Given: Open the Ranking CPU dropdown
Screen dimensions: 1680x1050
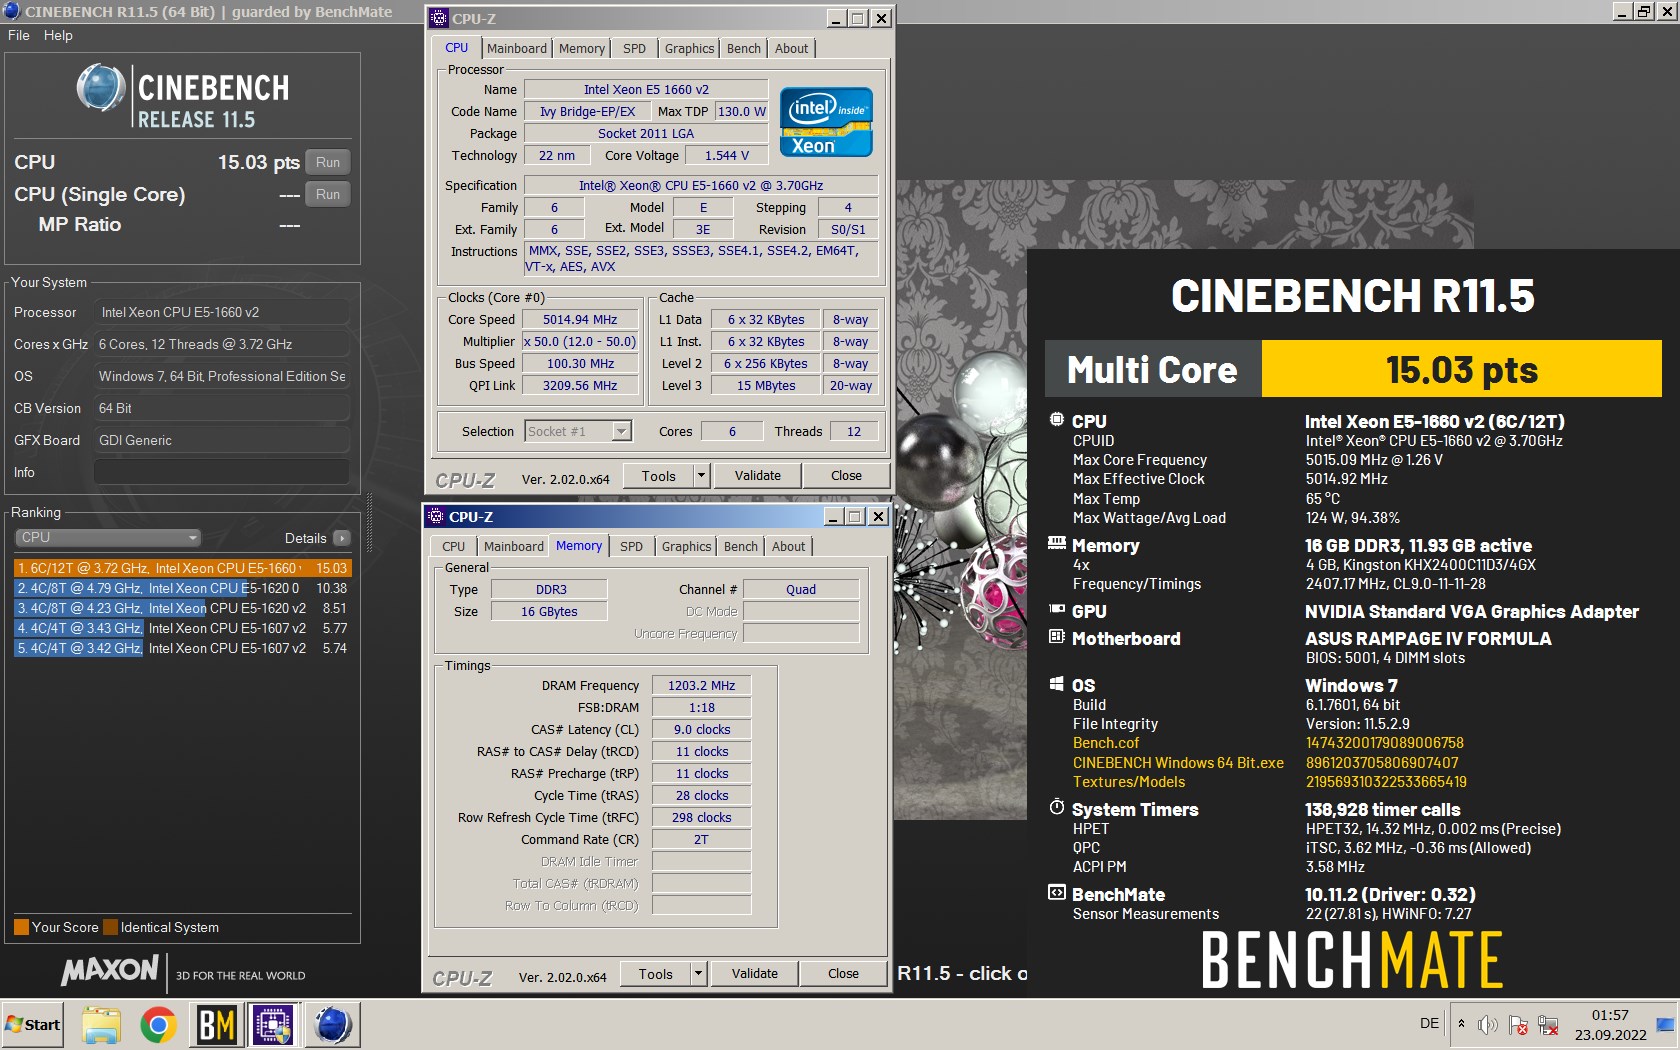Looking at the screenshot, I should point(107,537).
